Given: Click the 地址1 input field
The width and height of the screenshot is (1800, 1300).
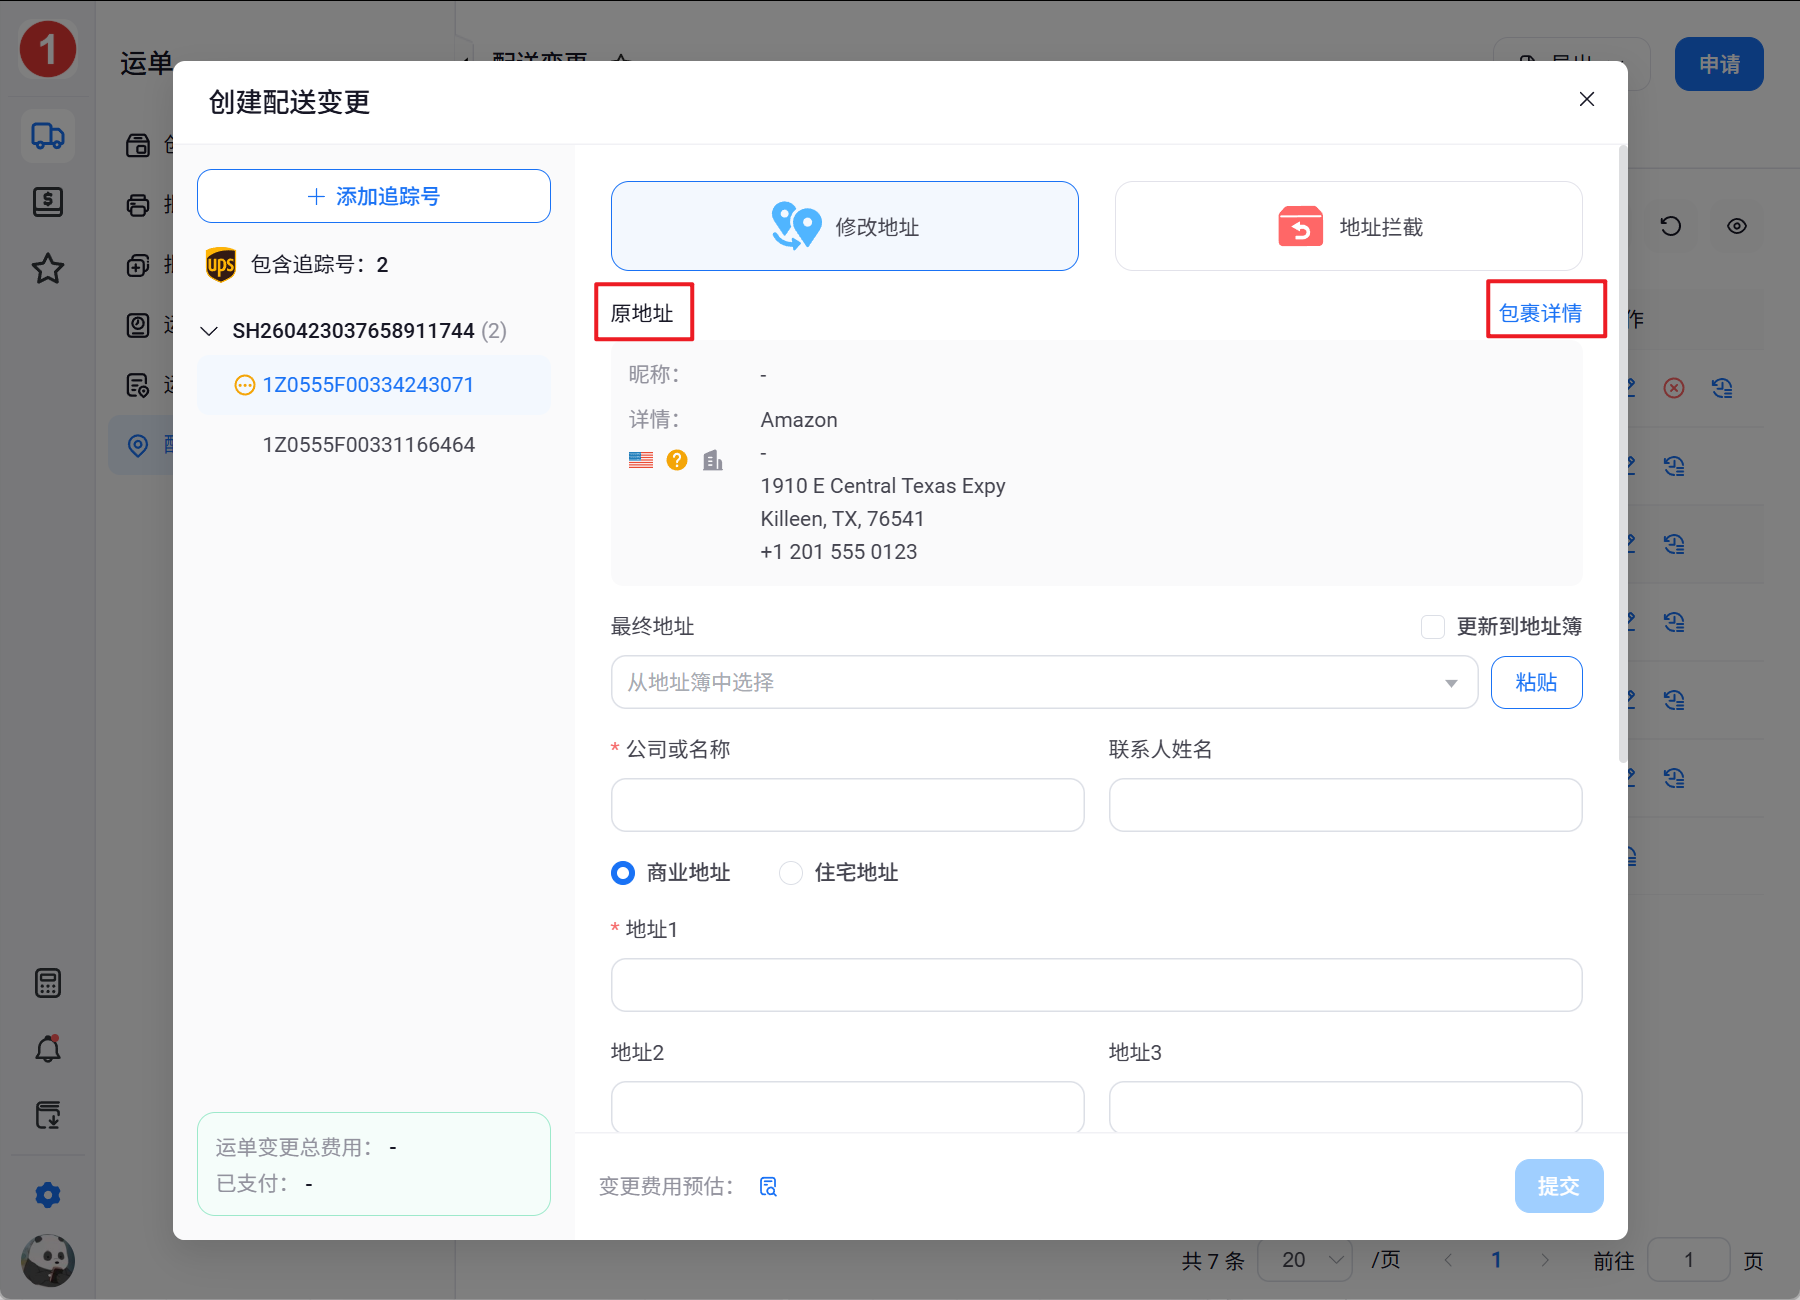Looking at the screenshot, I should tap(1097, 985).
